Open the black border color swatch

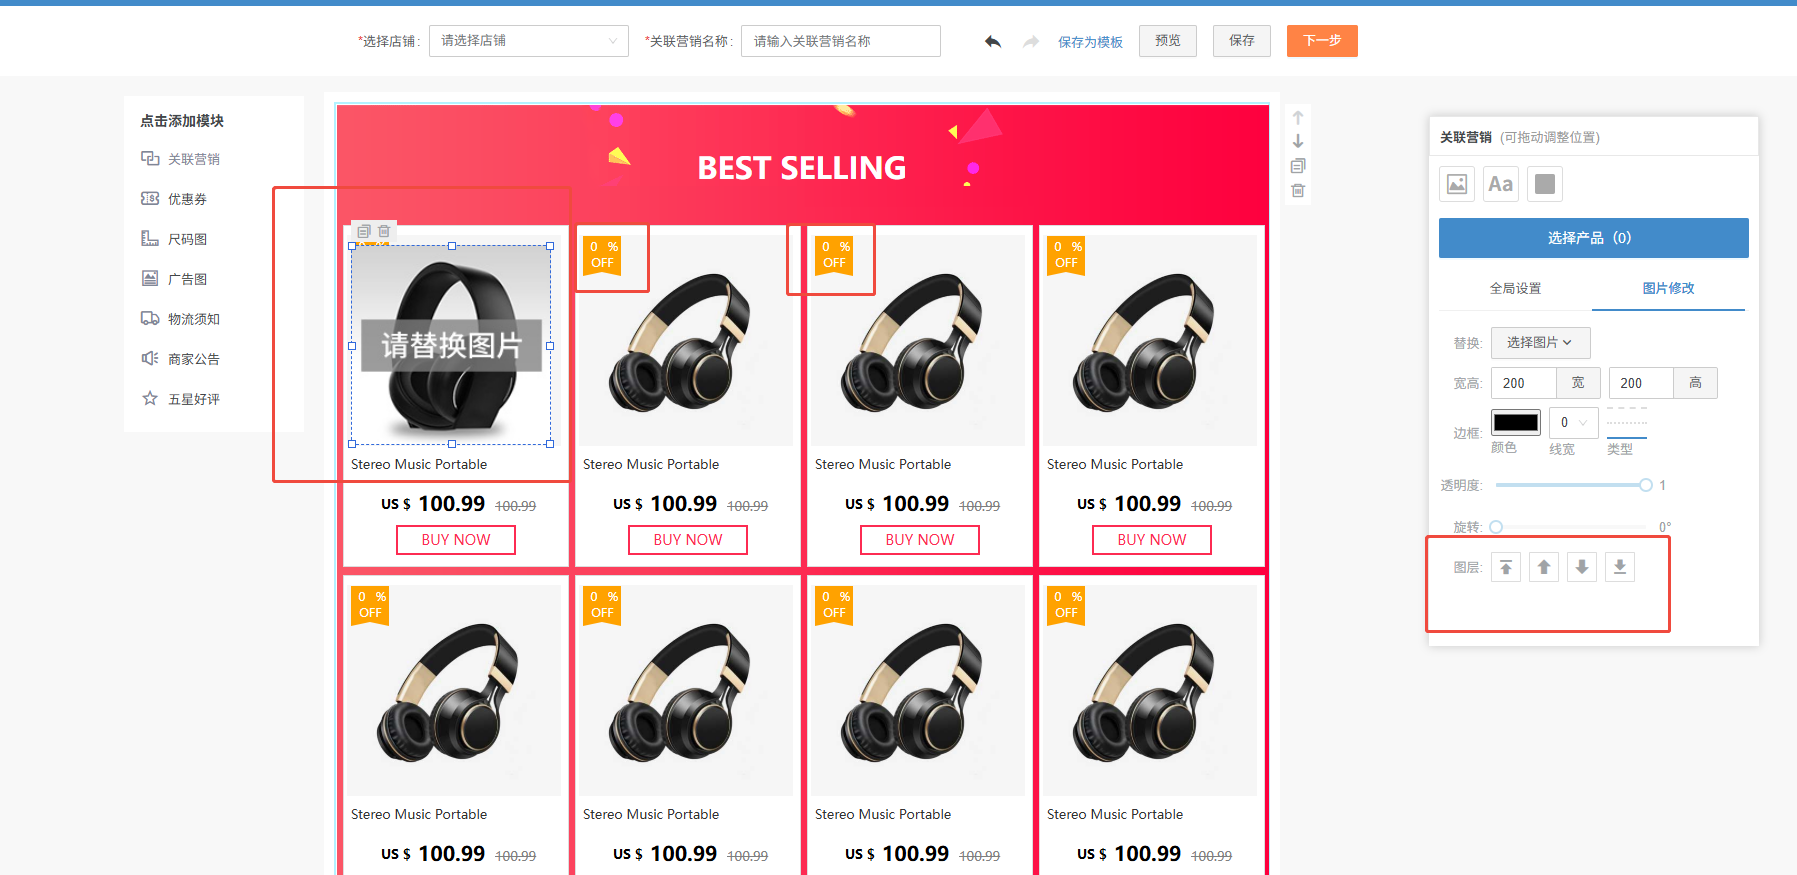[x=1516, y=422]
